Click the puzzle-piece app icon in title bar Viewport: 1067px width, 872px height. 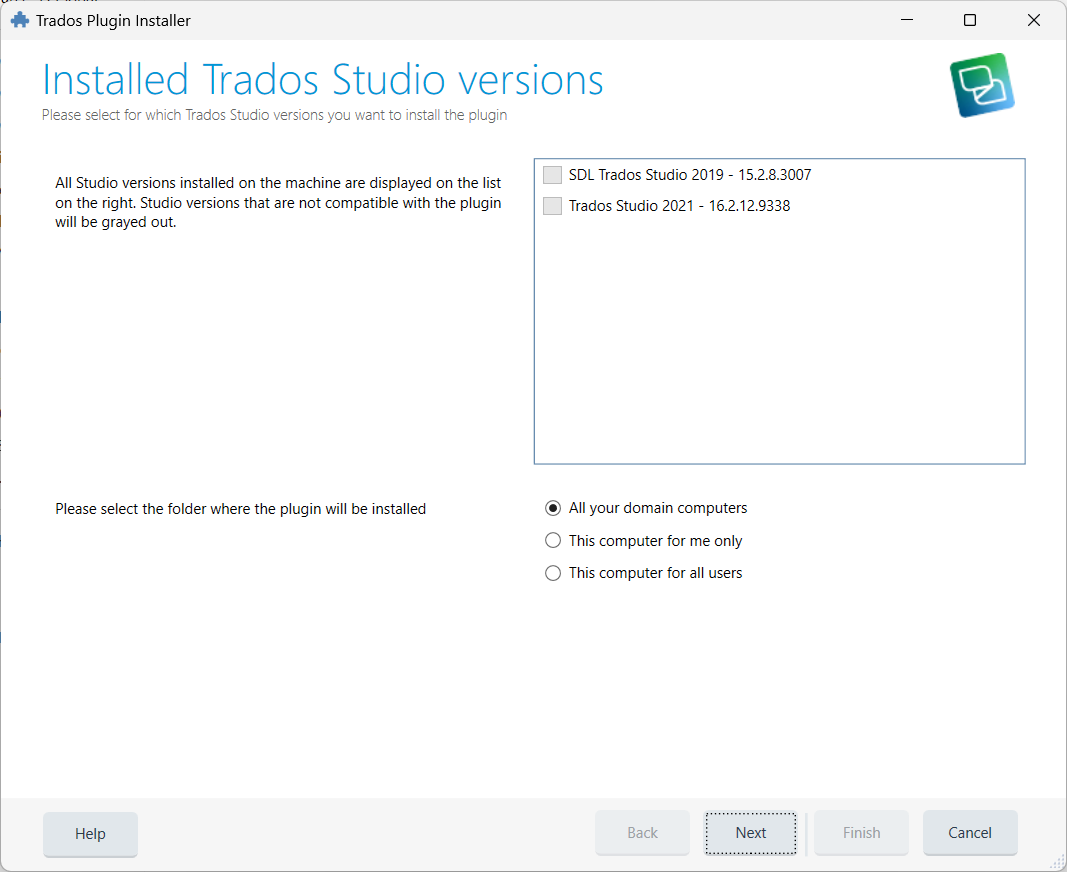pyautogui.click(x=20, y=20)
